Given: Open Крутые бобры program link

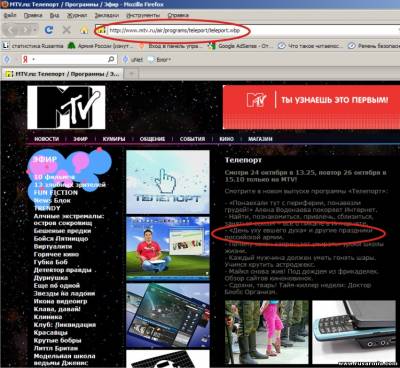Looking at the screenshot, I should click(57, 340).
